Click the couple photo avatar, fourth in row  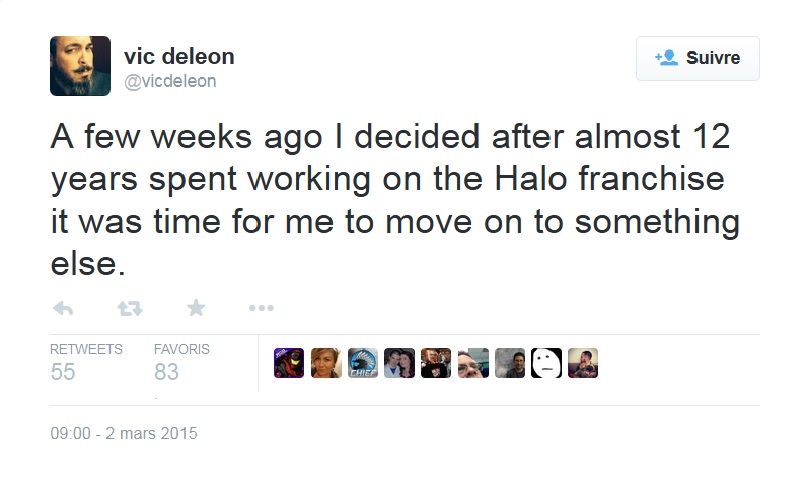399,363
